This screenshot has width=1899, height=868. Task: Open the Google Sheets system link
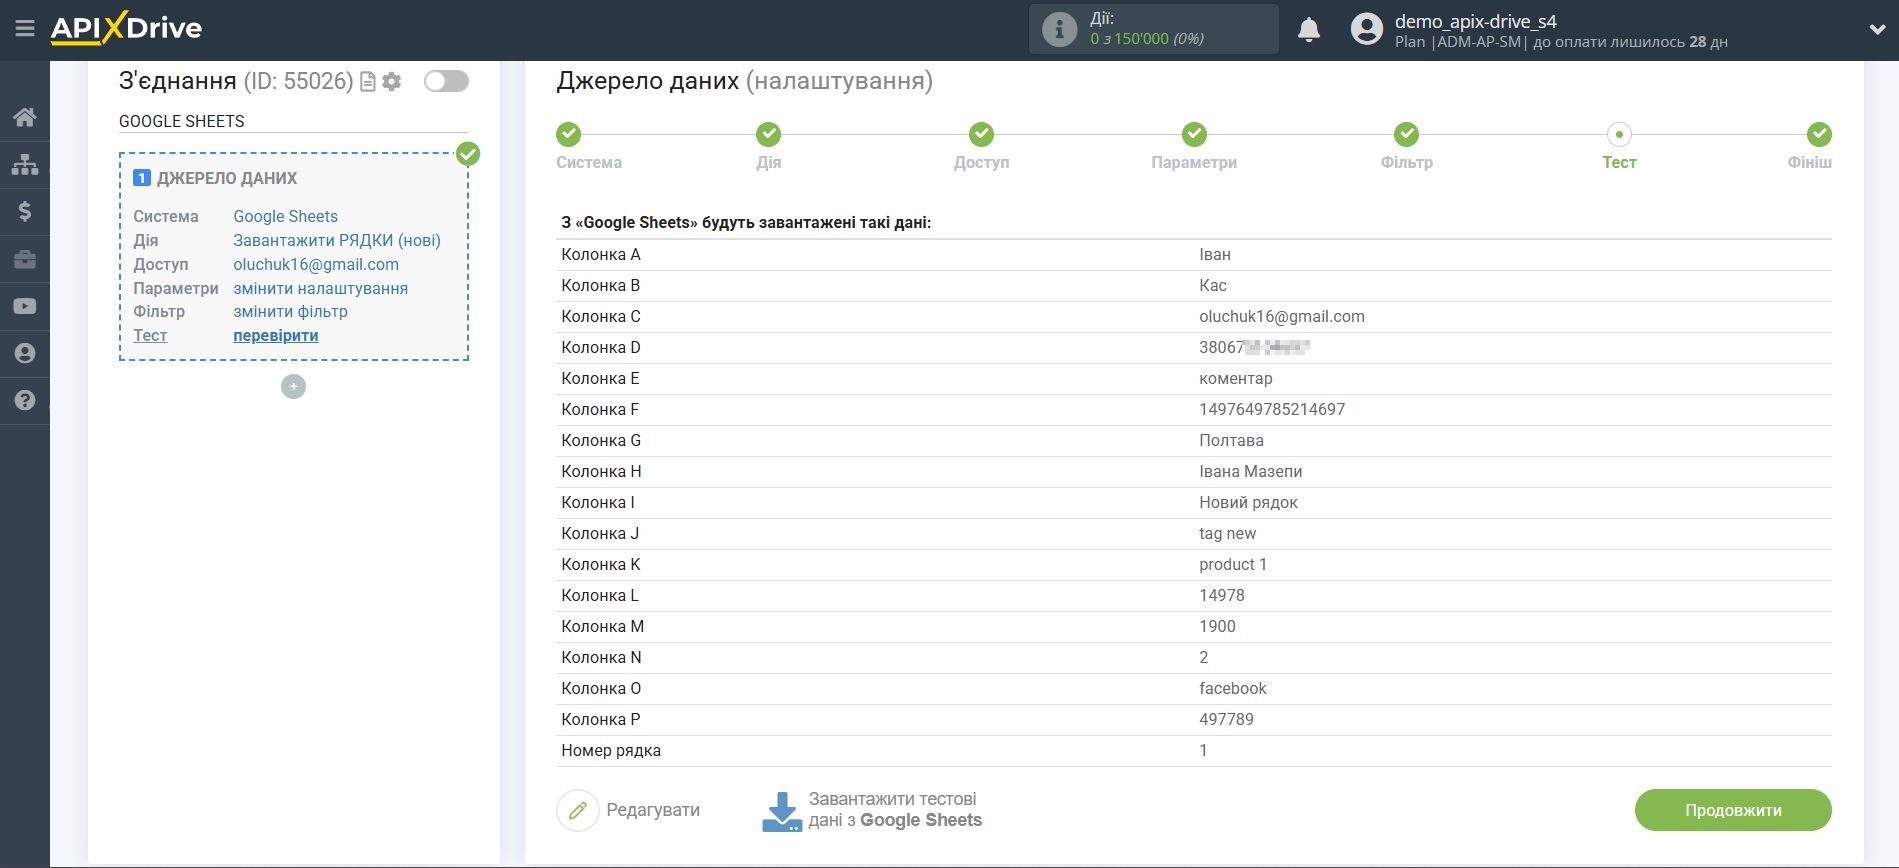tap(285, 216)
